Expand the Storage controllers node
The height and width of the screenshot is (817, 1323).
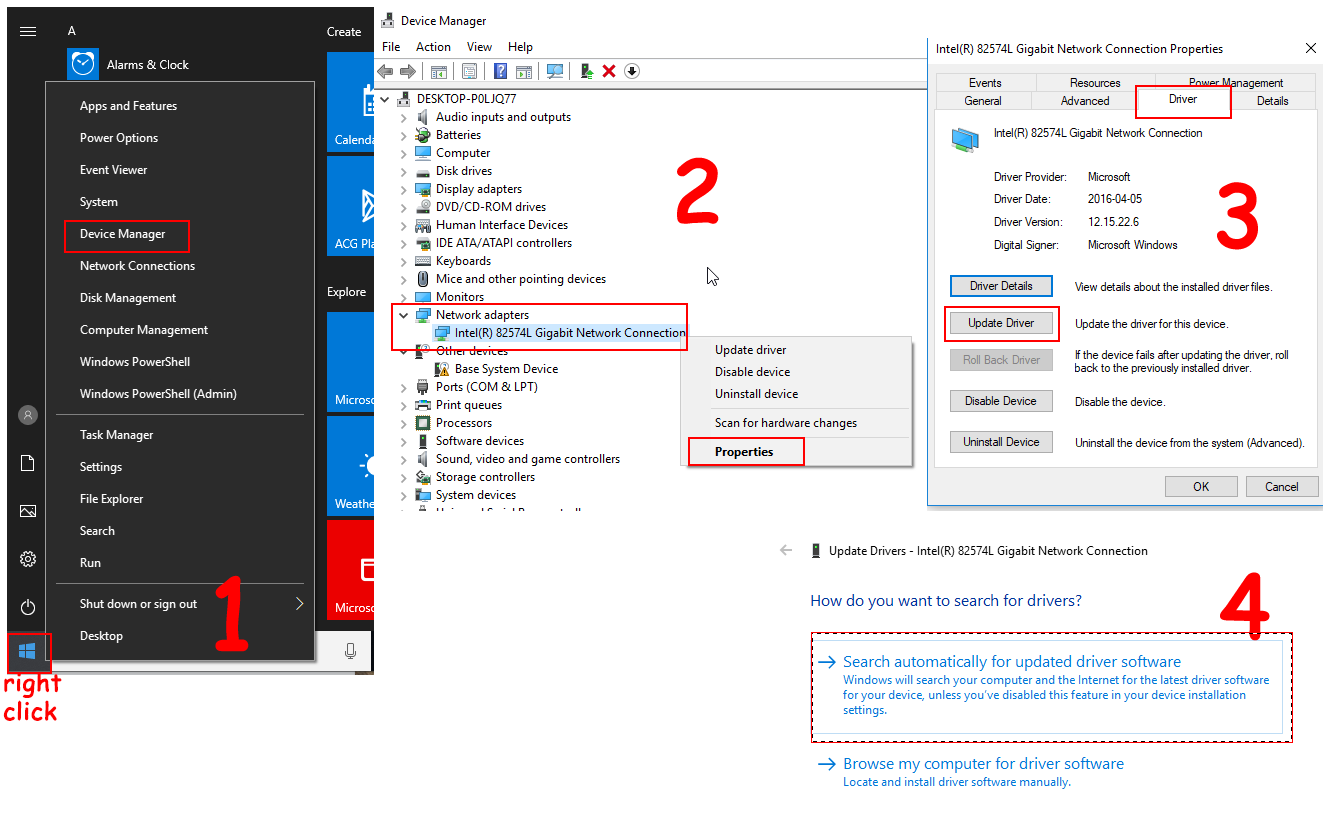pyautogui.click(x=404, y=477)
